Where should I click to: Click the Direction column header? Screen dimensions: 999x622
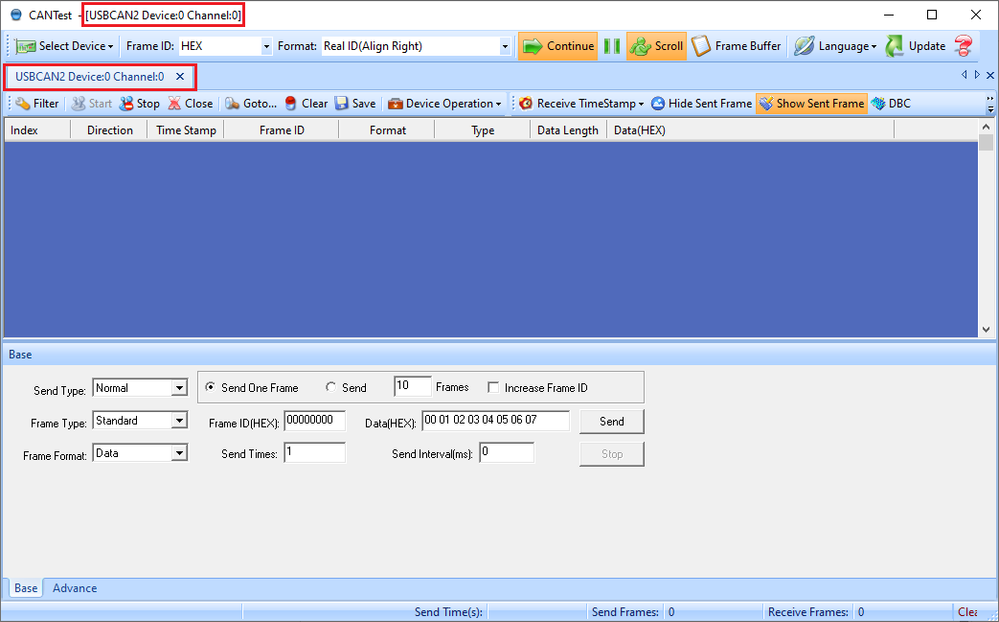pos(109,130)
